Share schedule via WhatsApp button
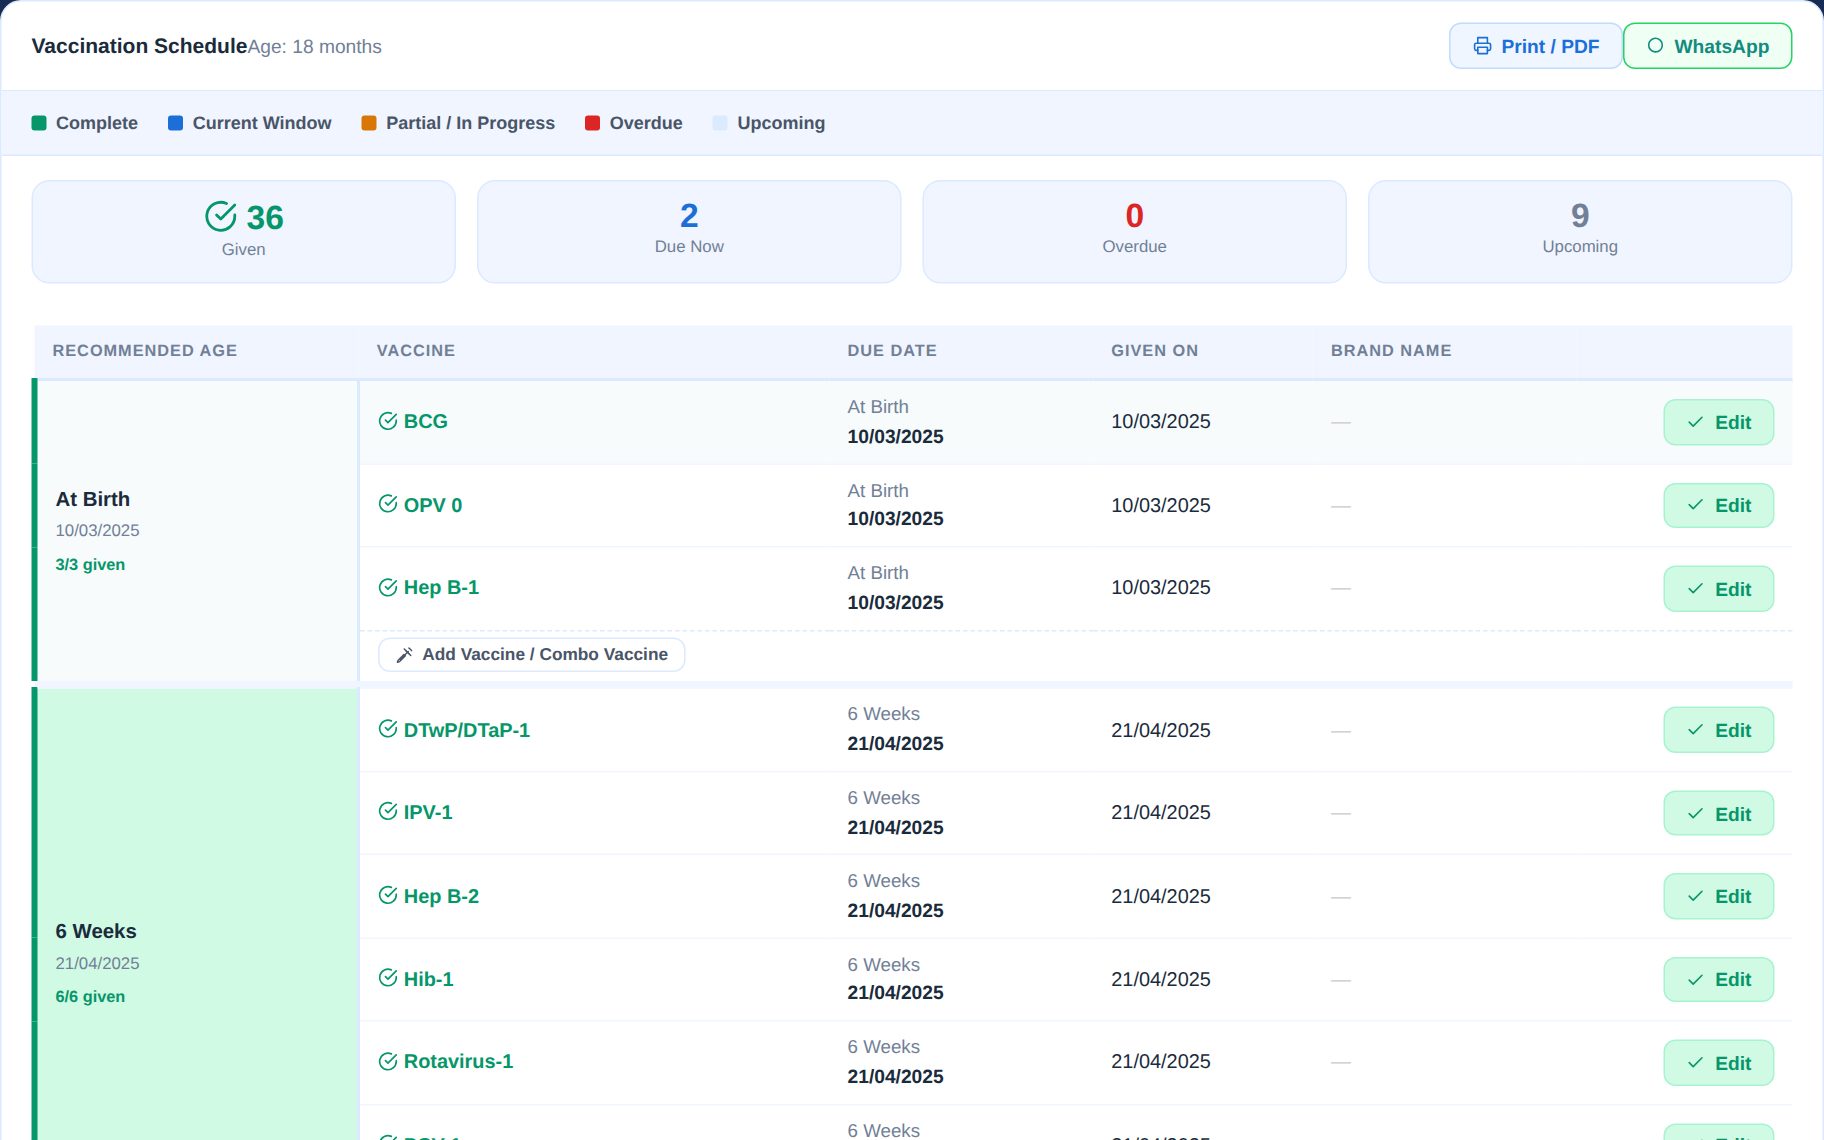The width and height of the screenshot is (1824, 1140). [x=1707, y=46]
